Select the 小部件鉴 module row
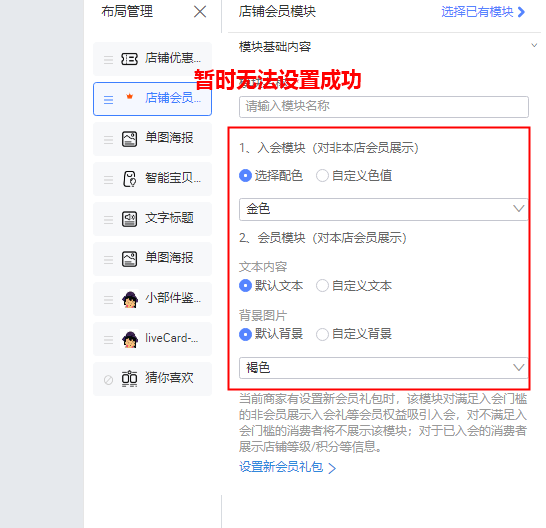546x528 pixels. 152,299
